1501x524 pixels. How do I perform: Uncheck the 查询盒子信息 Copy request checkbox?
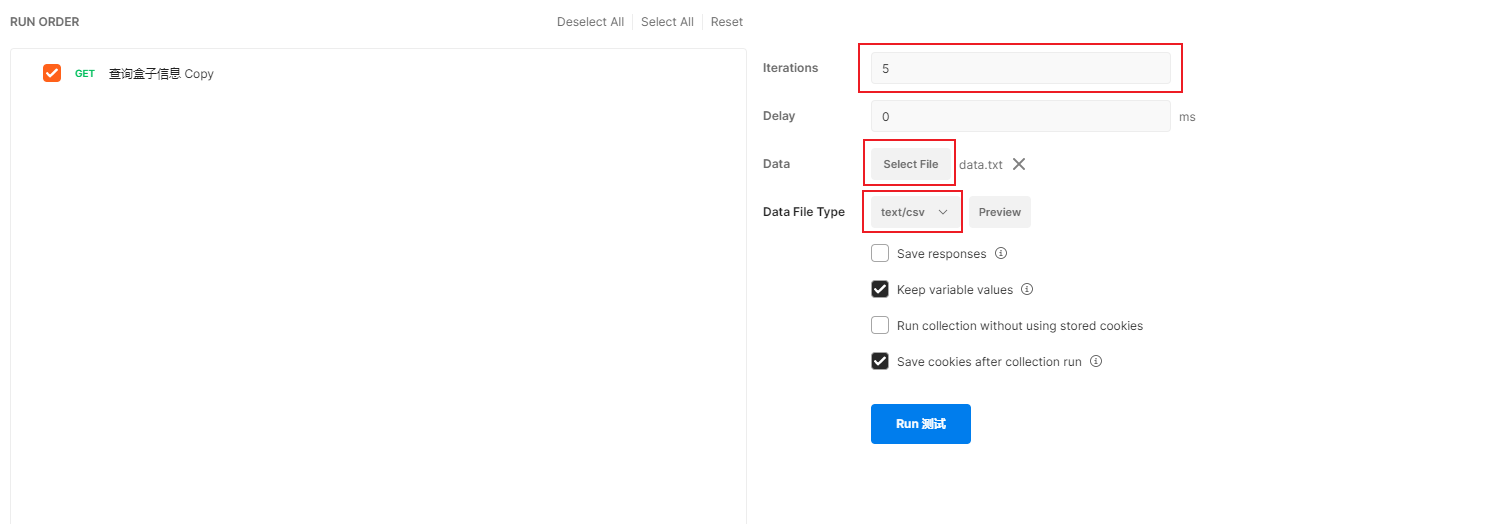tap(52, 73)
